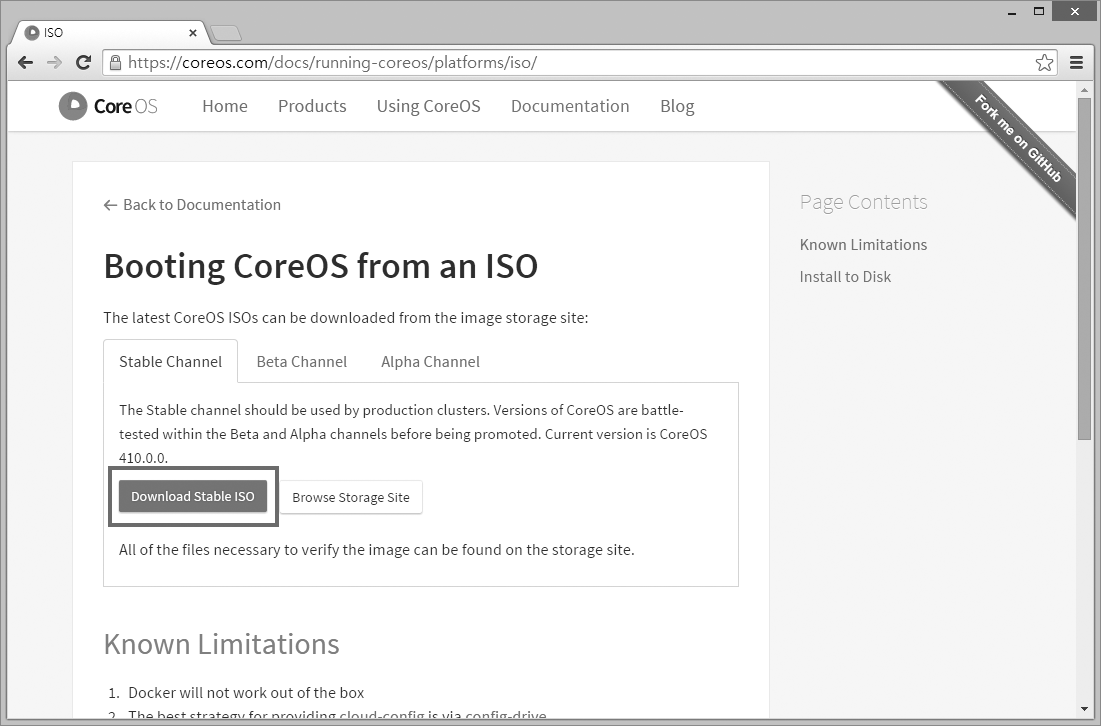Click the CoreOS logo
Screen dimensions: 1101x726
point(108,106)
